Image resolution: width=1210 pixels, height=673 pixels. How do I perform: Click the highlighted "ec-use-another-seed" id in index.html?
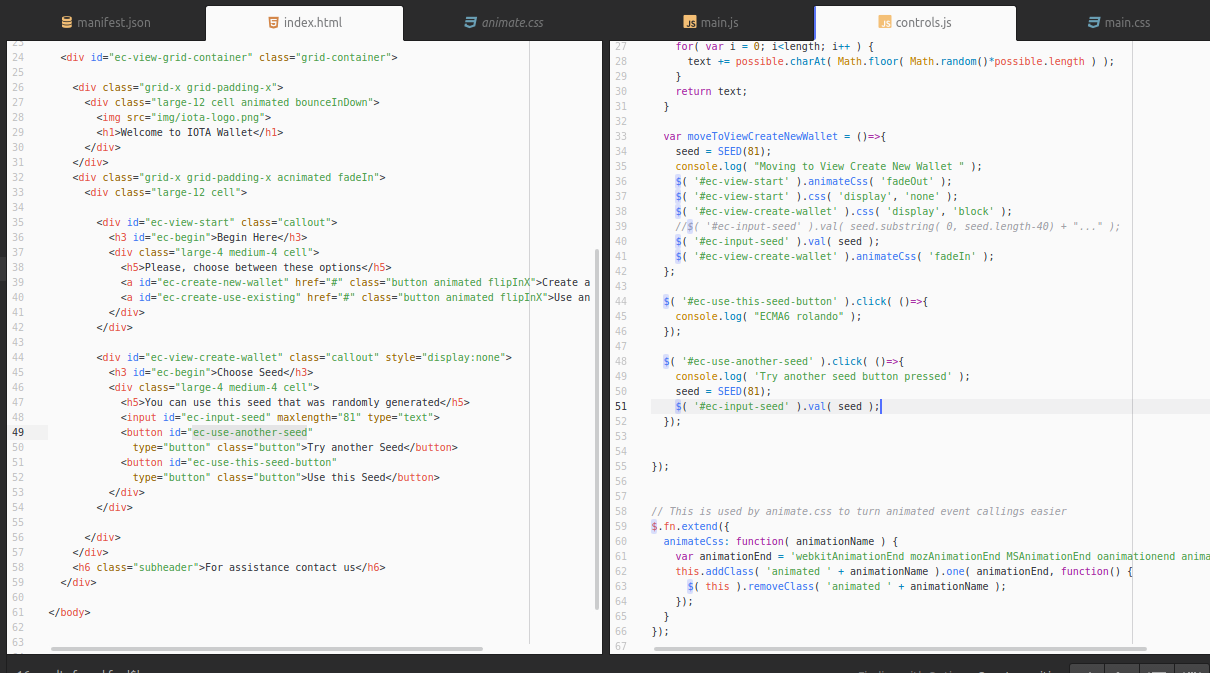coord(250,432)
